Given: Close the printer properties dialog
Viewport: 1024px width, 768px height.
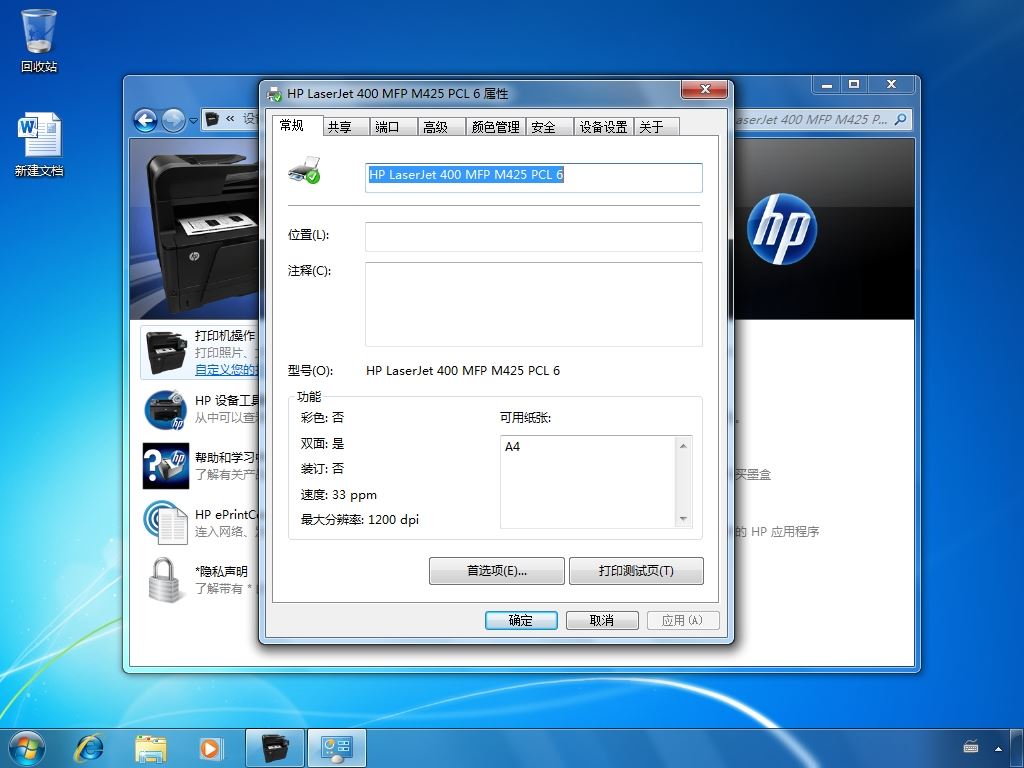Looking at the screenshot, I should pos(704,89).
